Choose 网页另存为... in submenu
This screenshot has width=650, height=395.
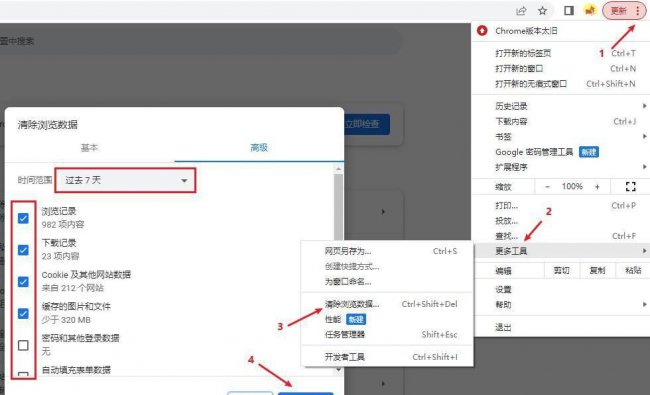387,251
